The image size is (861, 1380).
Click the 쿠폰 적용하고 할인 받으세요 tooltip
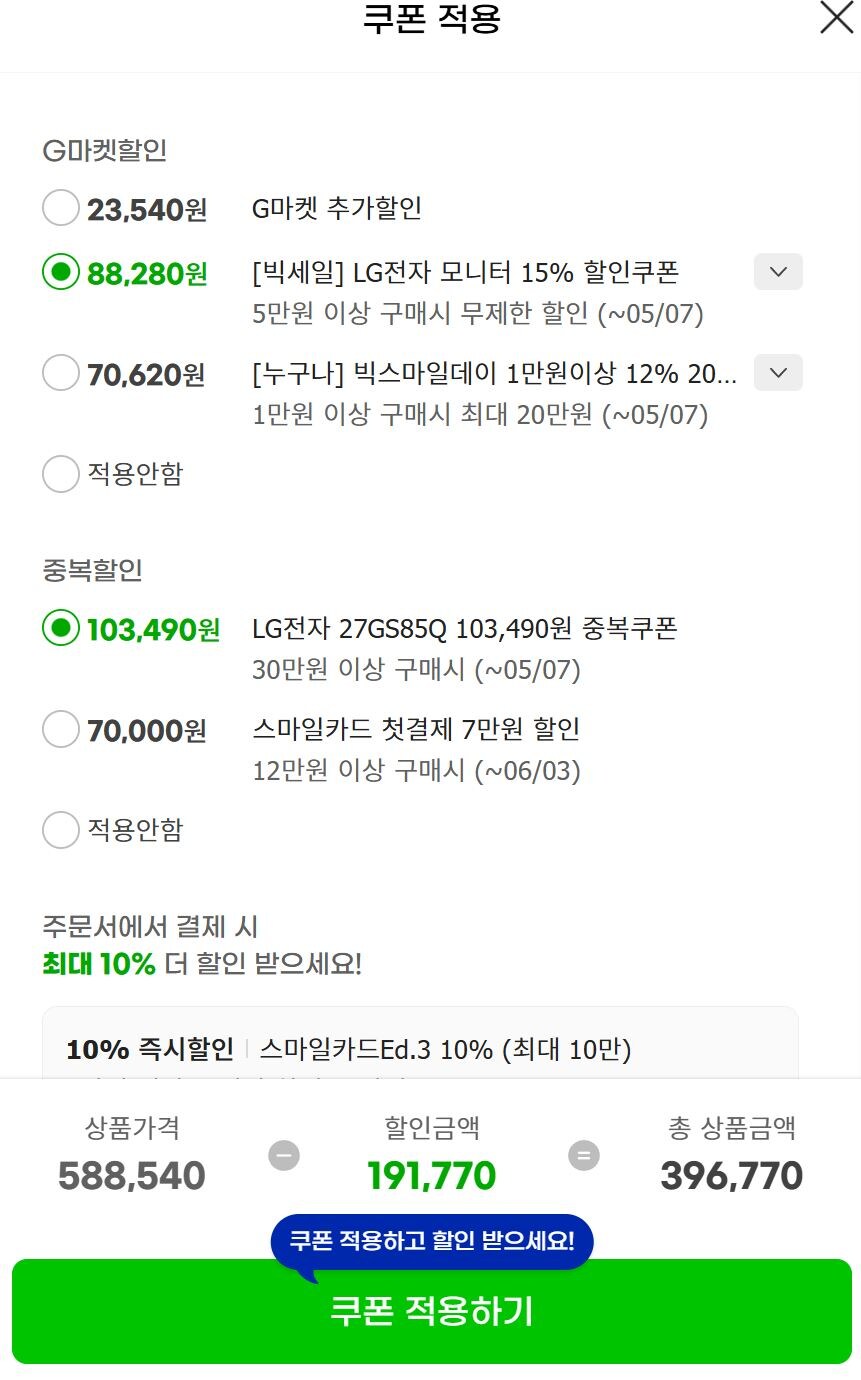[430, 1241]
